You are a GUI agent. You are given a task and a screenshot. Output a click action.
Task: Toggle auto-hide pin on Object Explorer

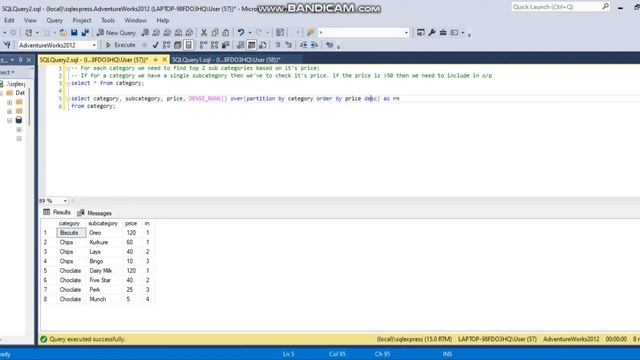(20, 60)
